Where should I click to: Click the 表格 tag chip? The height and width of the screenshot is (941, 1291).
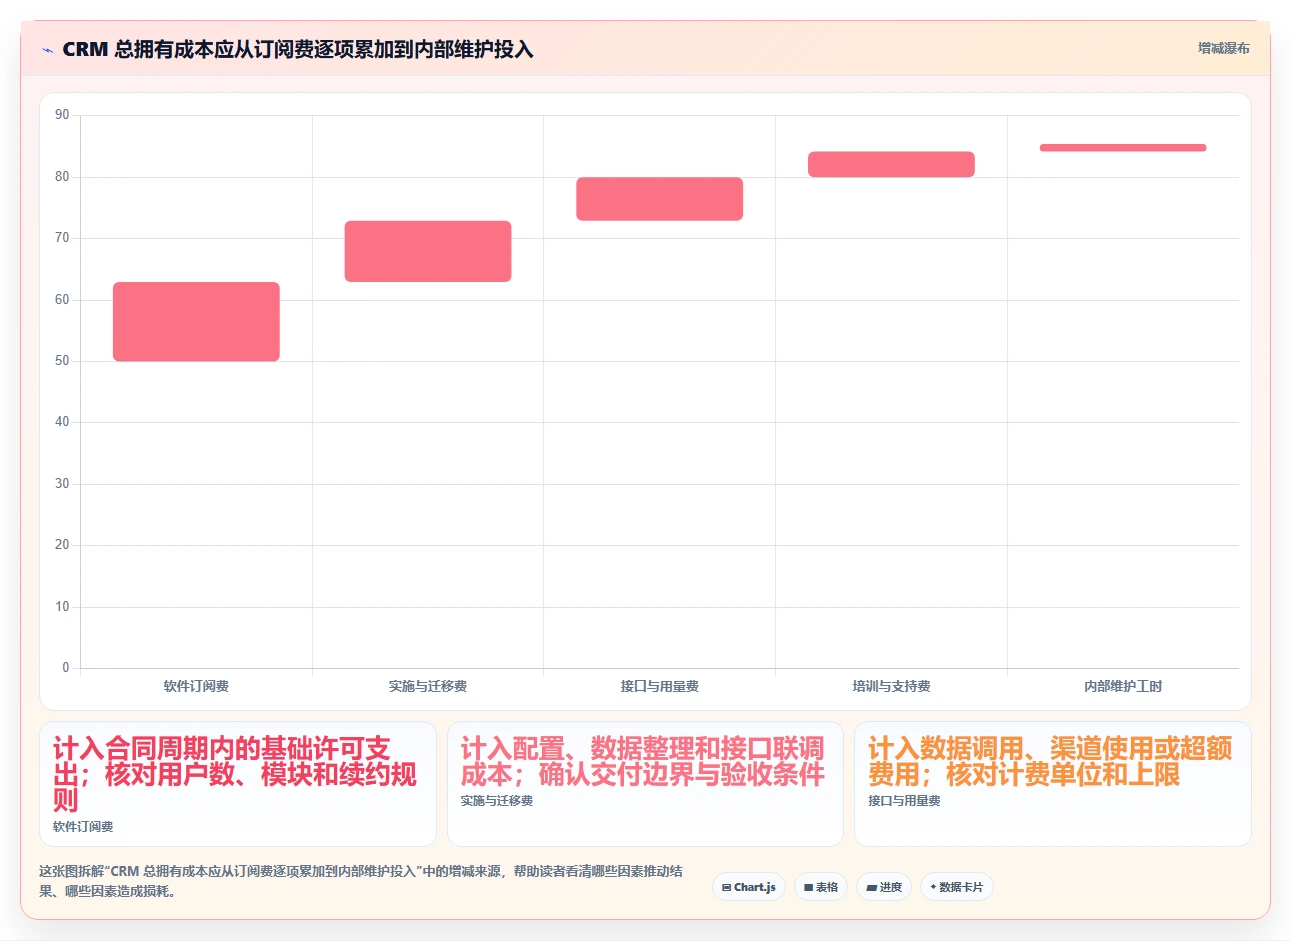(821, 887)
